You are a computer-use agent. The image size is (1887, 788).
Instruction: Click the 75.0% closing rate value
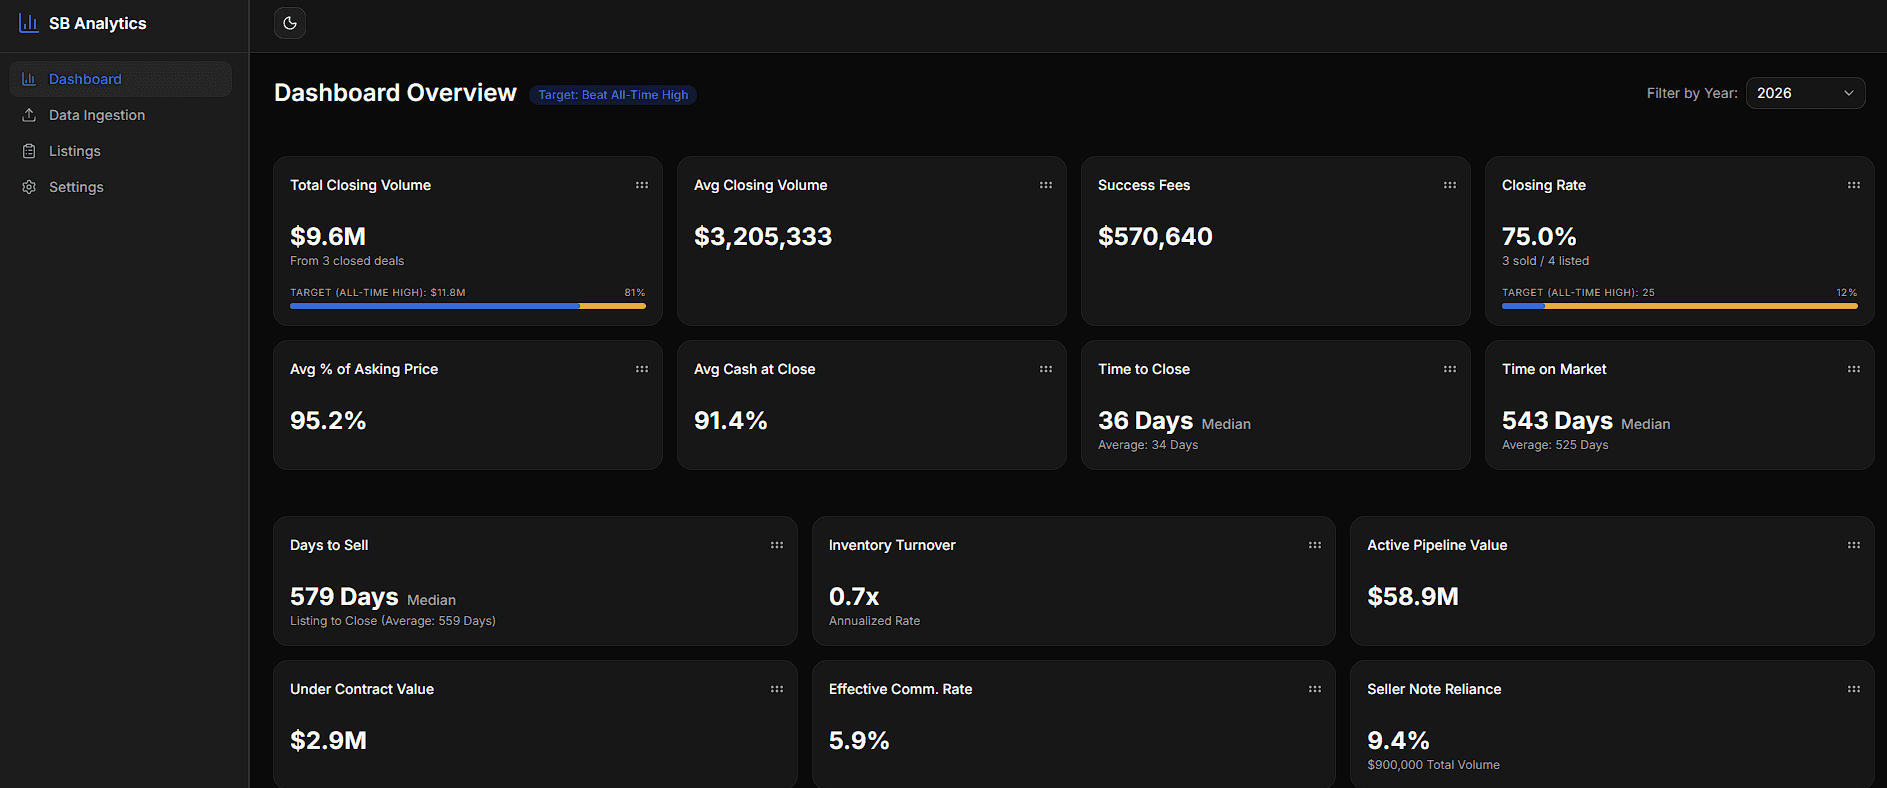tap(1539, 237)
